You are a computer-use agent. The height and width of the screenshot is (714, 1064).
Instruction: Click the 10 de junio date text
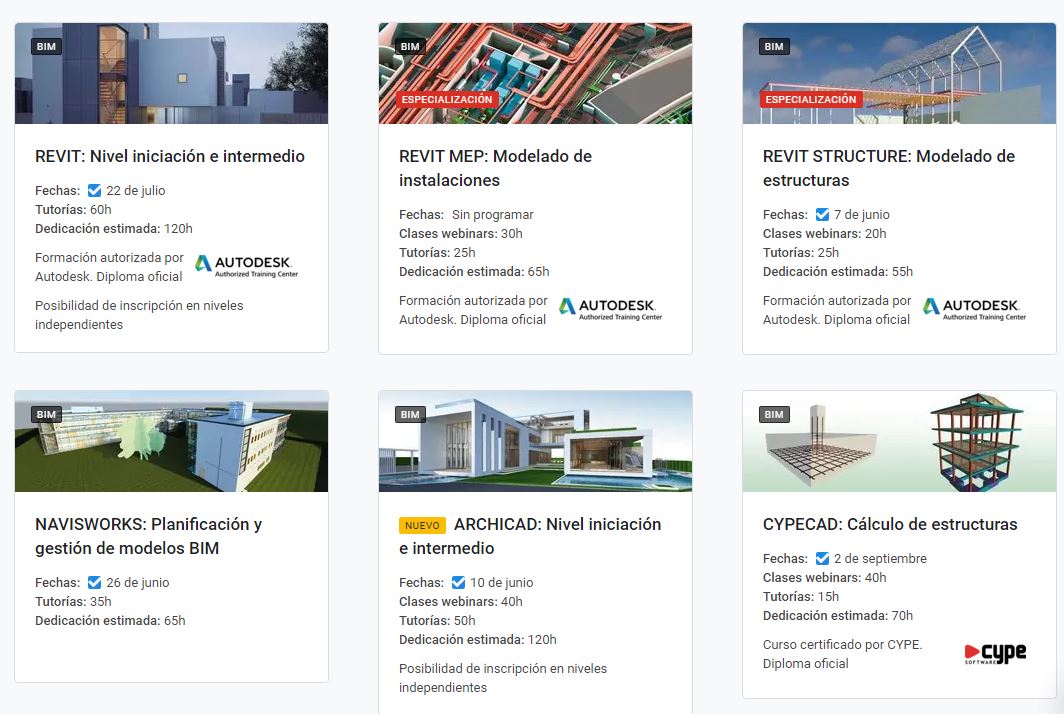point(501,582)
